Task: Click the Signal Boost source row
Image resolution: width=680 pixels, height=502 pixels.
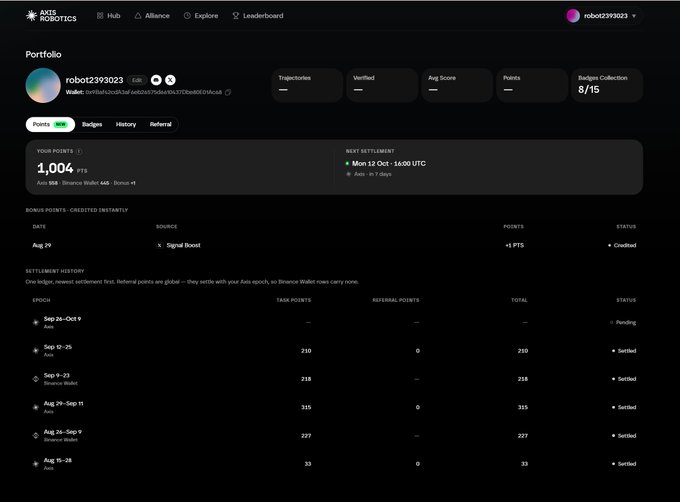Action: pos(334,245)
